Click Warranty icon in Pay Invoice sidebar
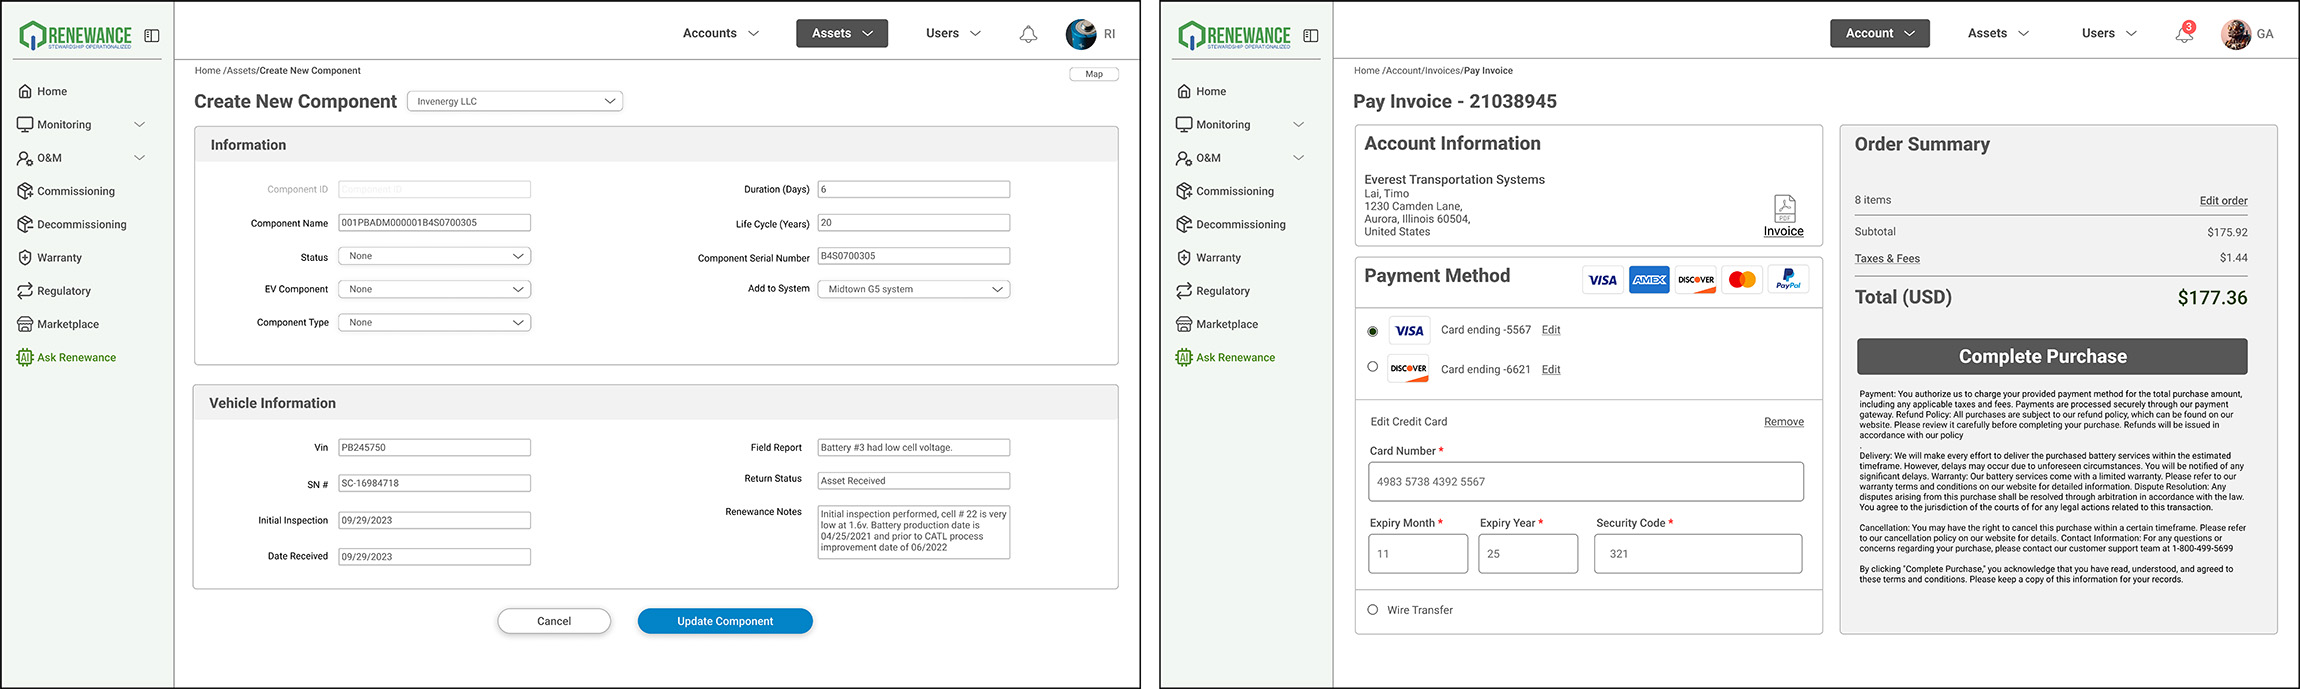 coord(1184,257)
